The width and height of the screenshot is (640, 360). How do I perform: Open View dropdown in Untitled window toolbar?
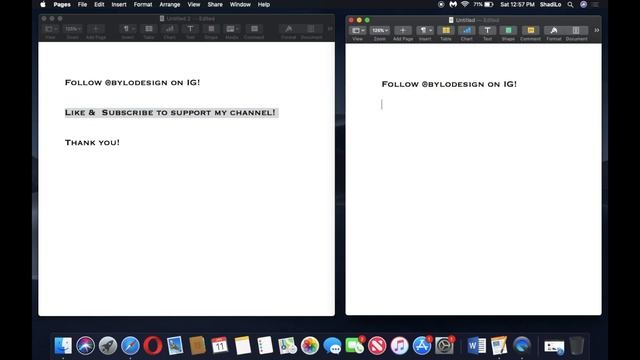pos(358,31)
